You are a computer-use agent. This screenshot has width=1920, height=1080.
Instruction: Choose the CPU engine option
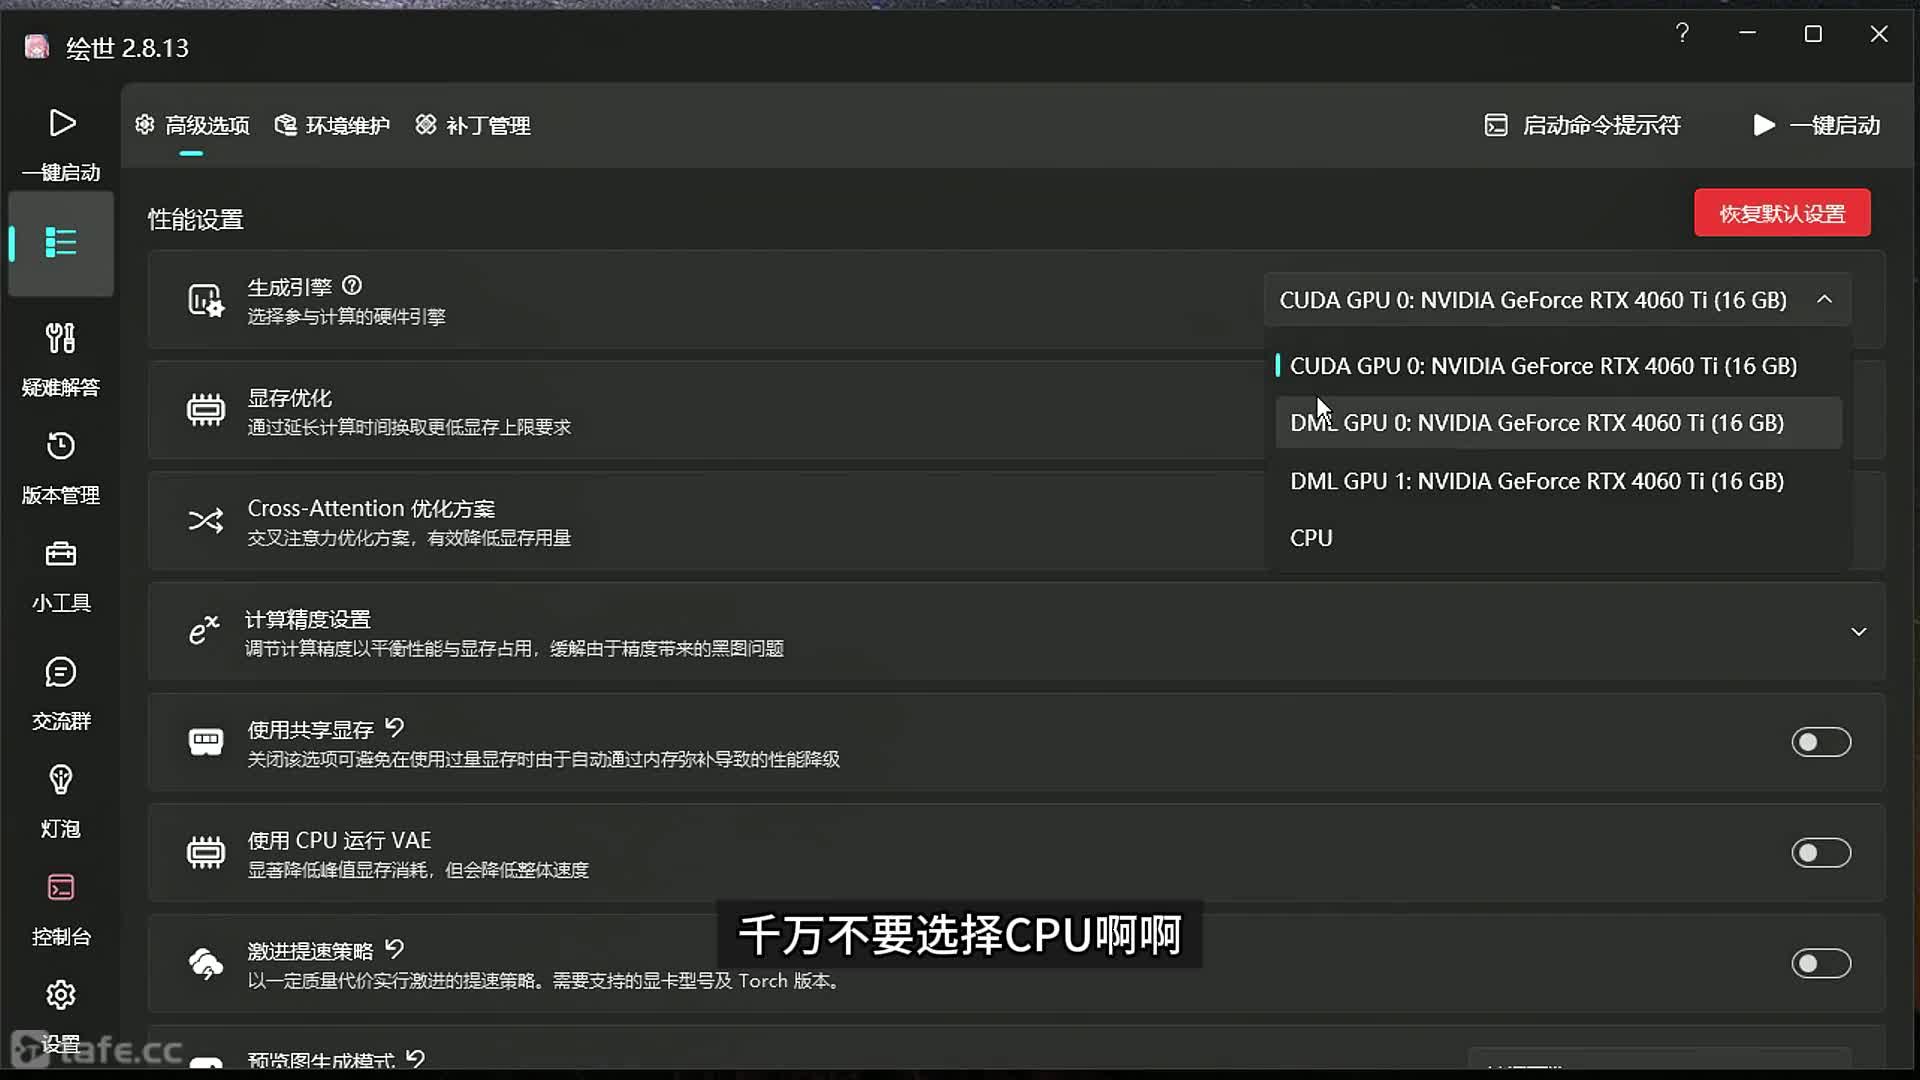point(1558,538)
